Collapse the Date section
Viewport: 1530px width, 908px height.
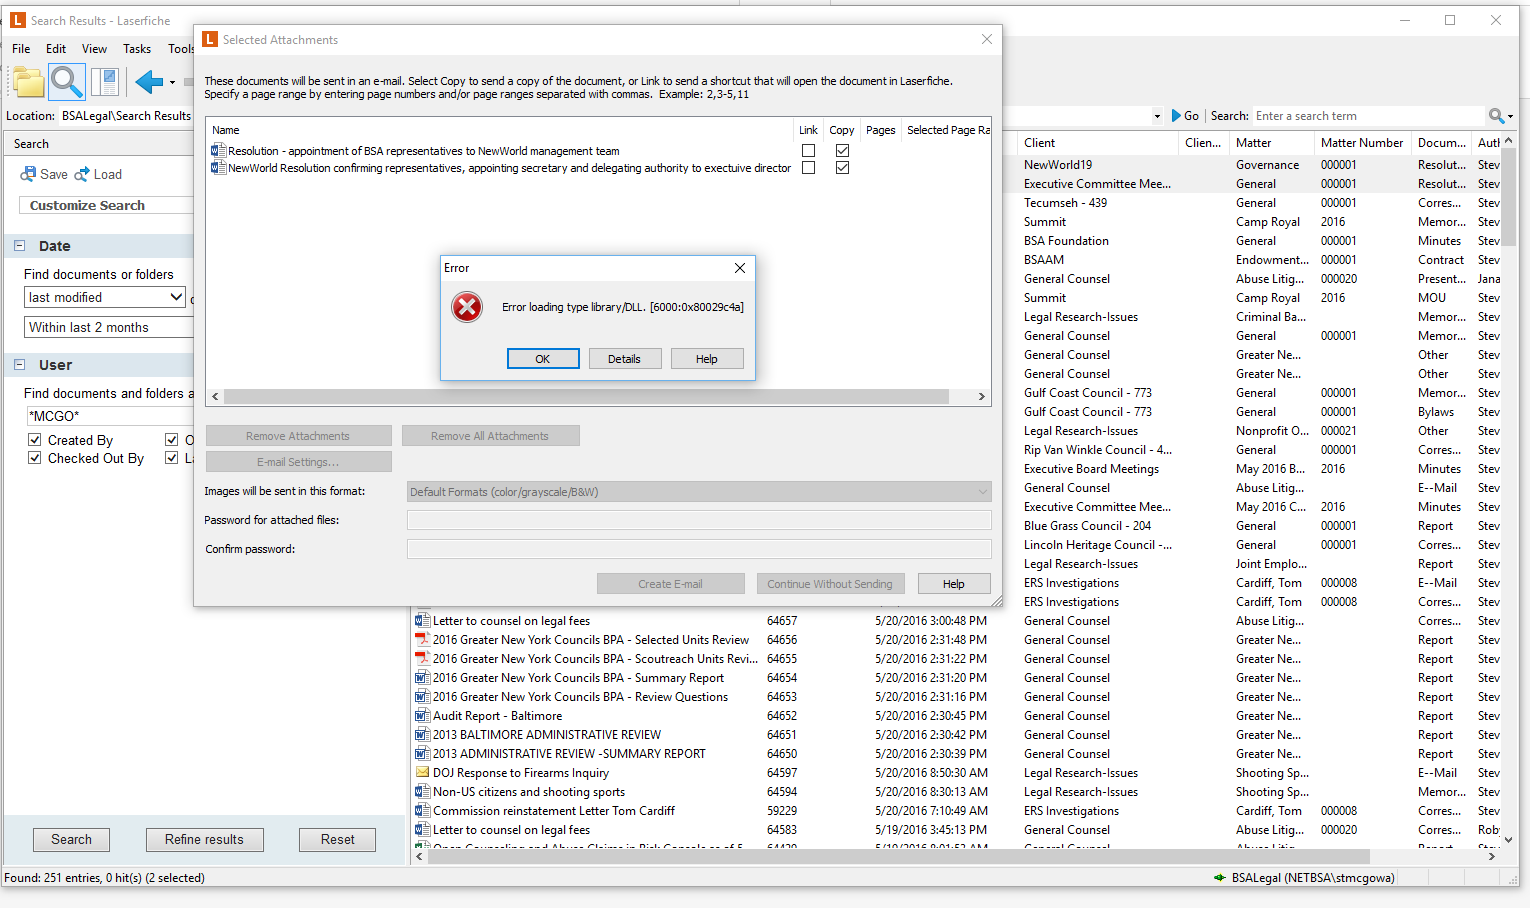click(x=19, y=246)
